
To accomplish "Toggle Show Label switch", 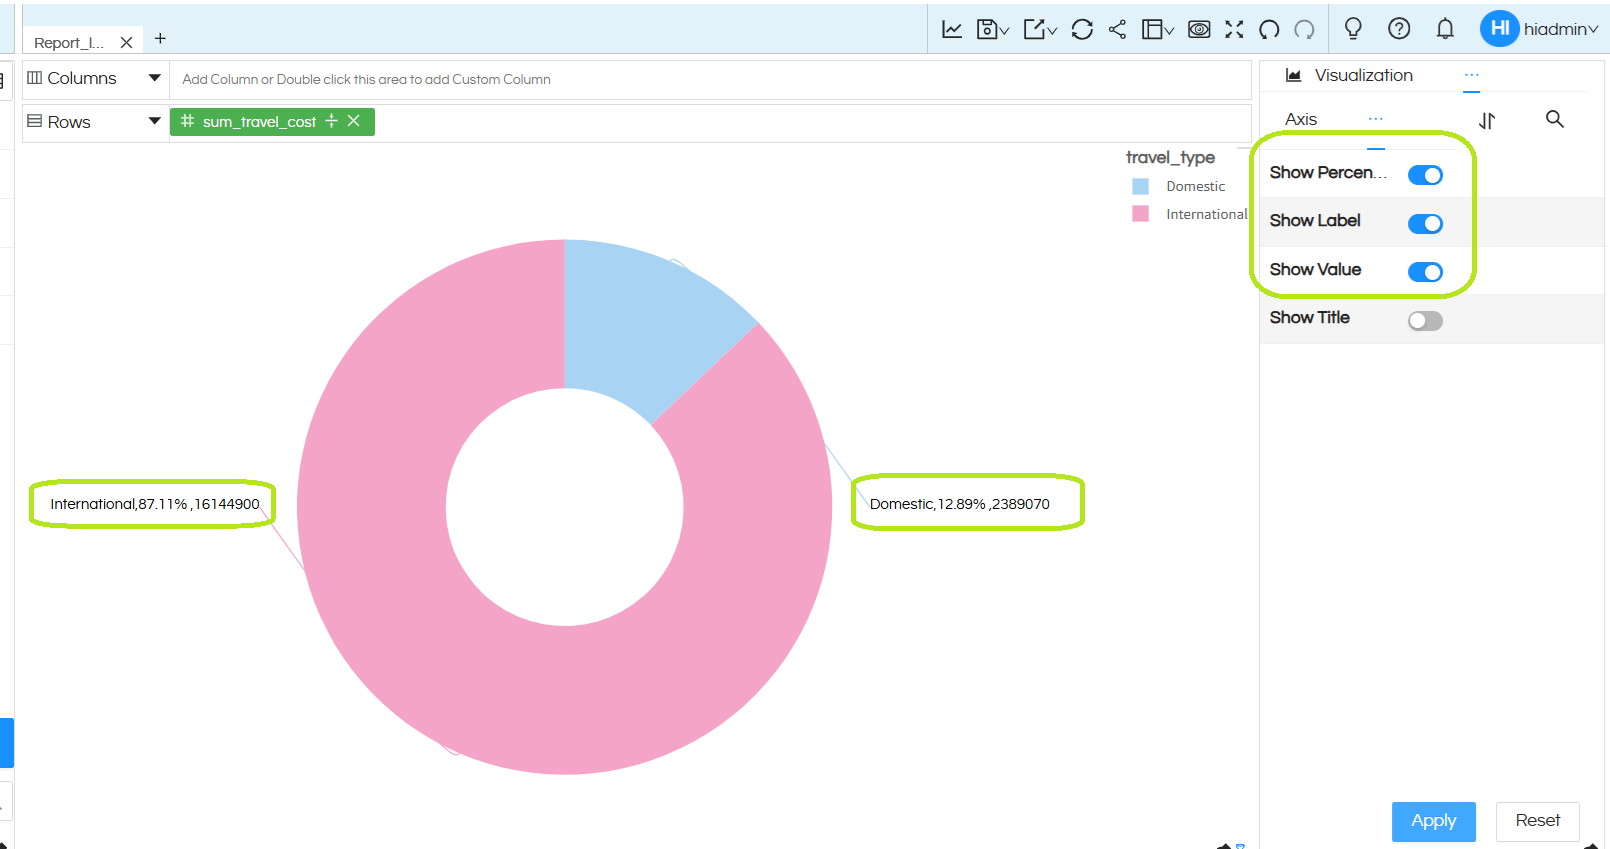I will point(1425,223).
